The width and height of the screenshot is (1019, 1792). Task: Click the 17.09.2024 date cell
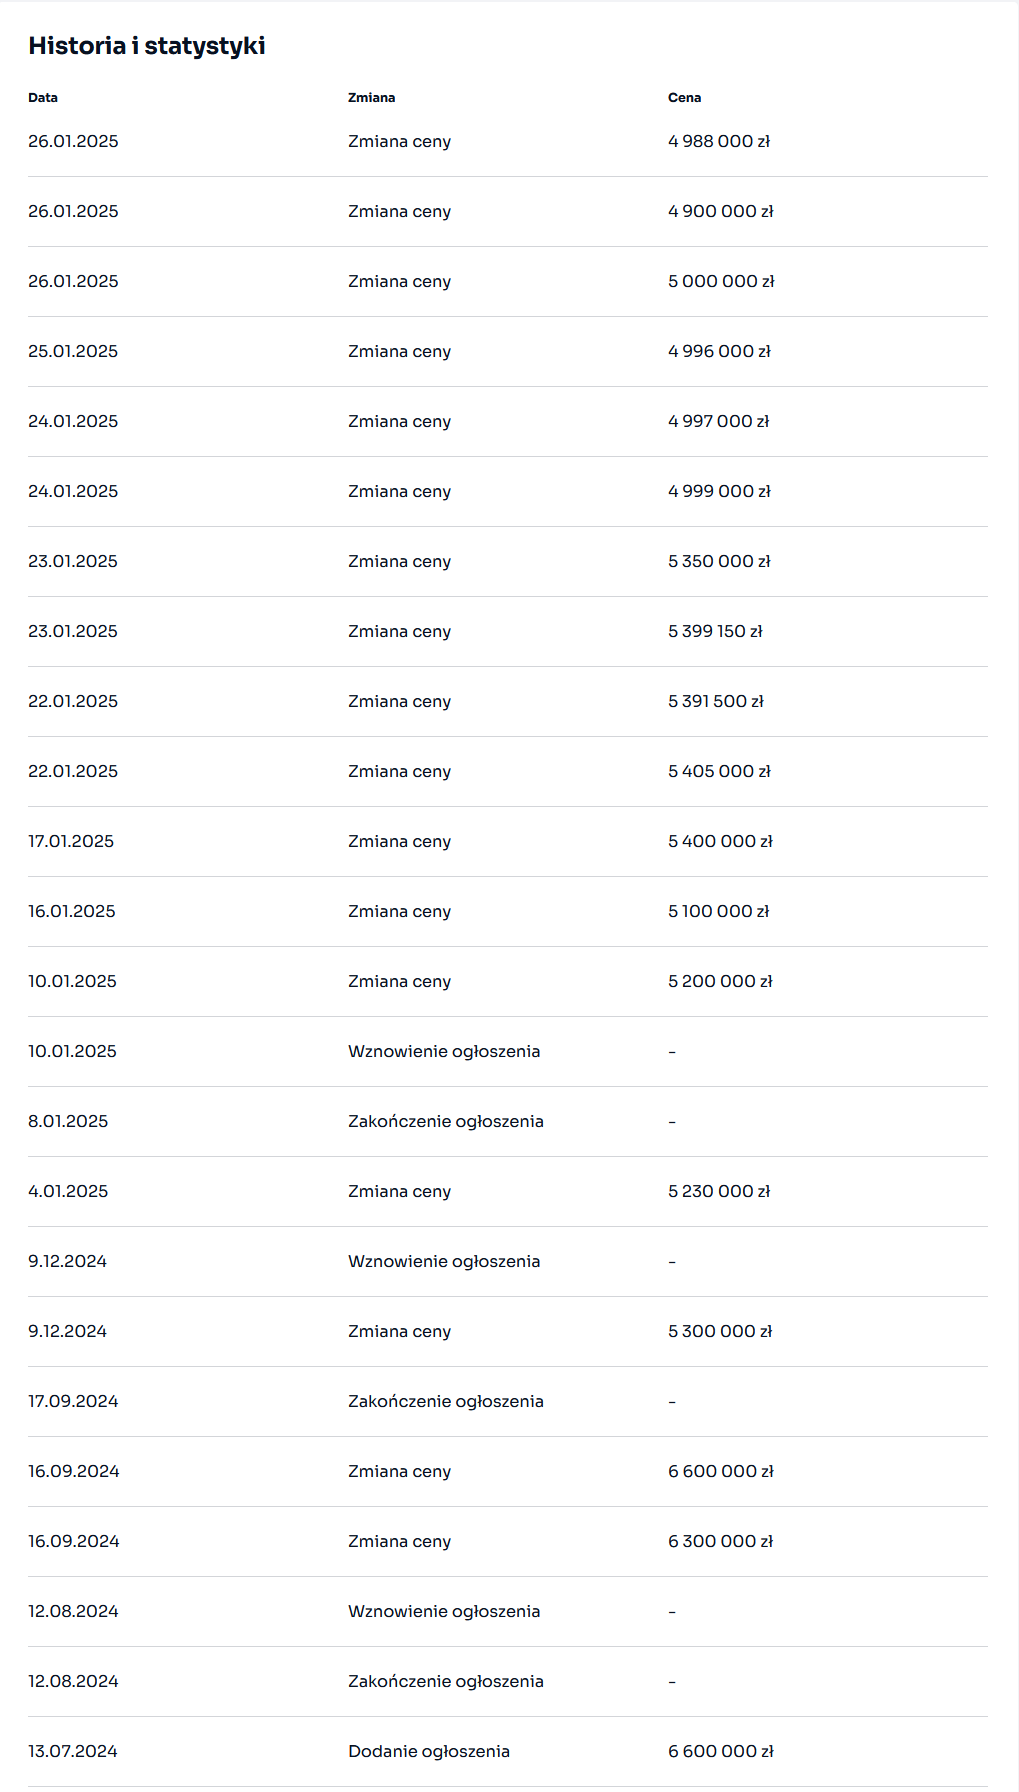click(x=73, y=1402)
